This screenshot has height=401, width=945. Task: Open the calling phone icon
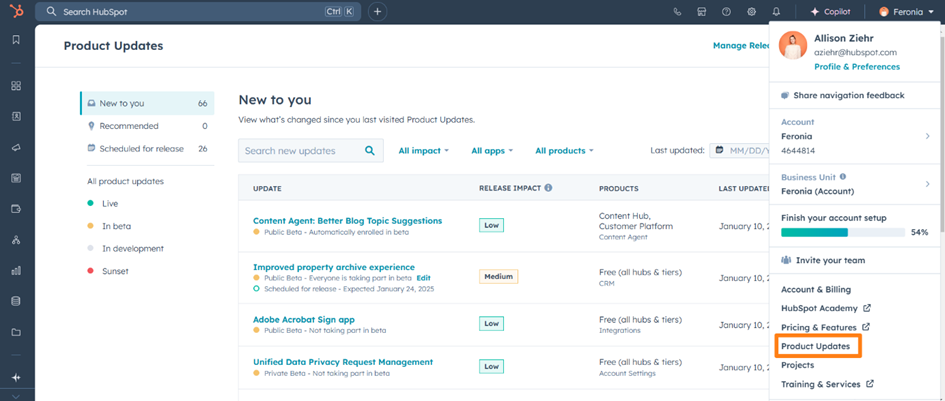(x=677, y=11)
